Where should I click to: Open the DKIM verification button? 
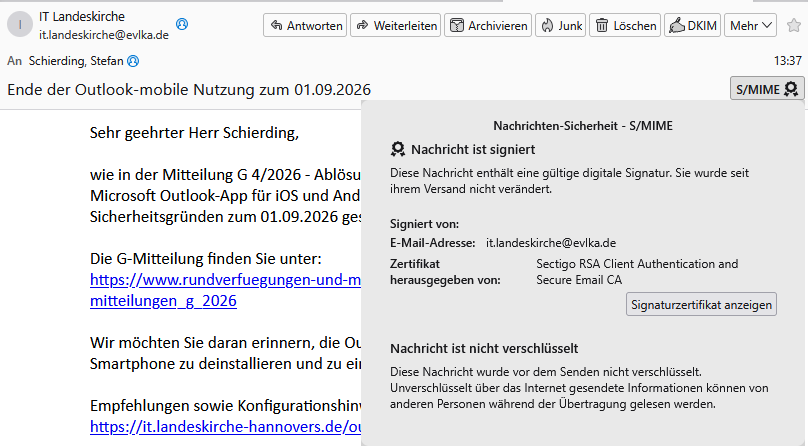click(691, 26)
